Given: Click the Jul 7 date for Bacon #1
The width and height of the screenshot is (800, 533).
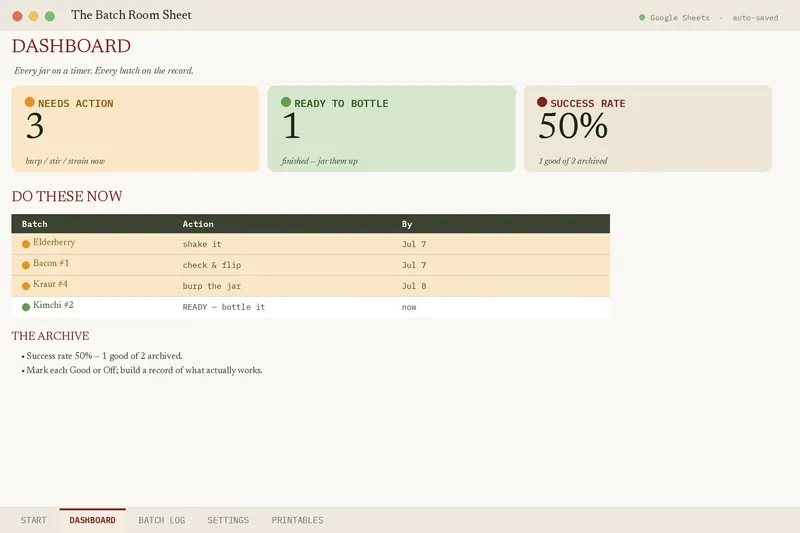Looking at the screenshot, I should click(414, 265).
